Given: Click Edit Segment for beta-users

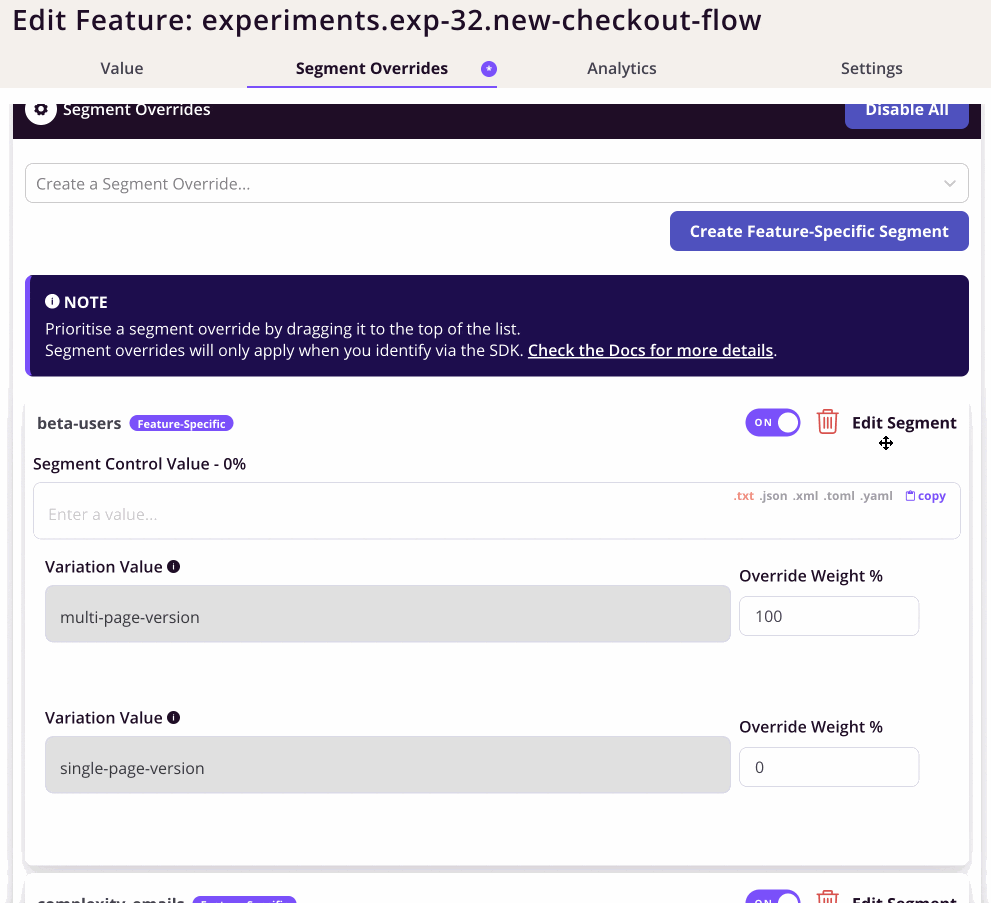Looking at the screenshot, I should [x=904, y=423].
